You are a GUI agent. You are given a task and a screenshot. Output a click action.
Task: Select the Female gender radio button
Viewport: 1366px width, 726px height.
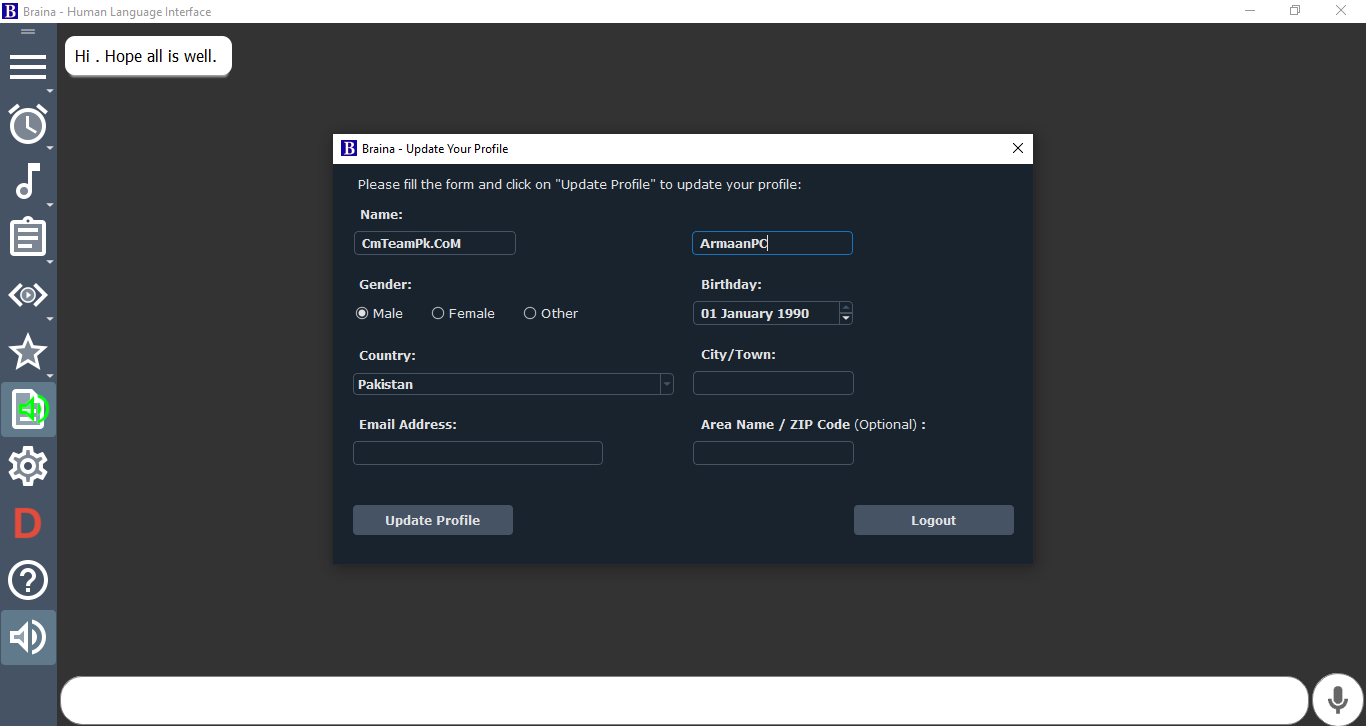(x=438, y=313)
